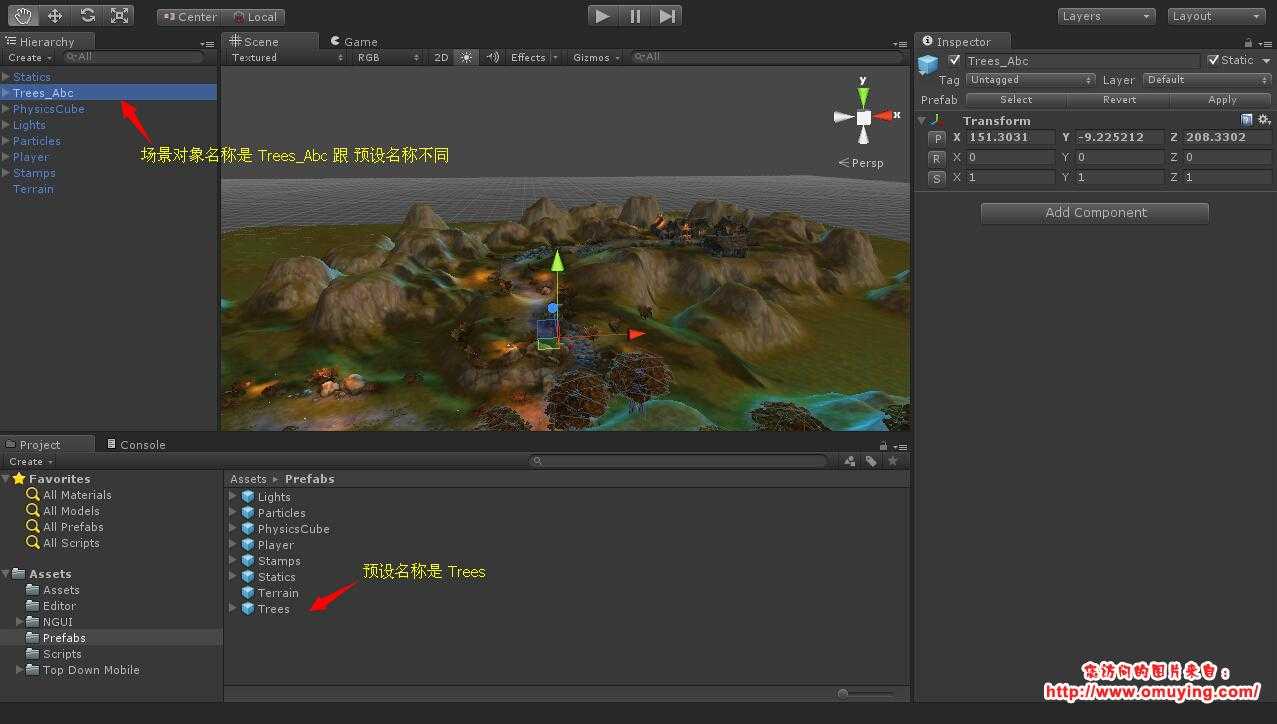
Task: Select Trees_Abc in Hierarchy
Action: coord(43,93)
